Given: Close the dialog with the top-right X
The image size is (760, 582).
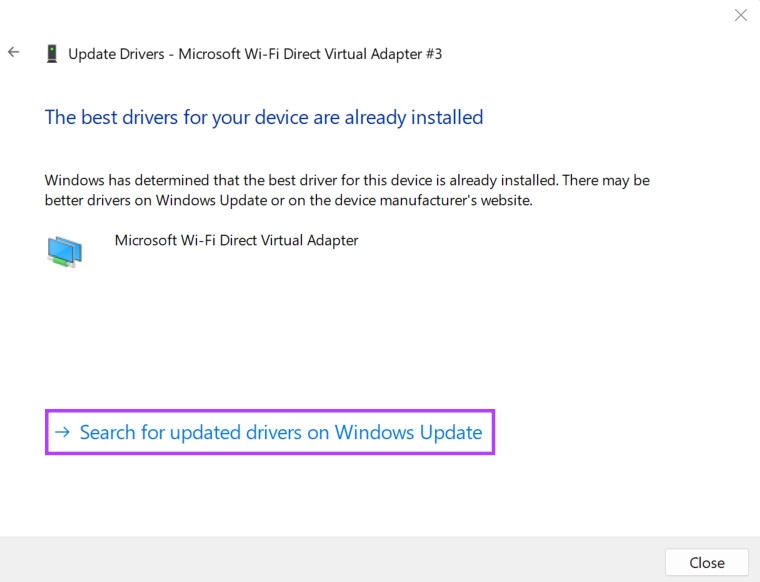Looking at the screenshot, I should click(740, 15).
